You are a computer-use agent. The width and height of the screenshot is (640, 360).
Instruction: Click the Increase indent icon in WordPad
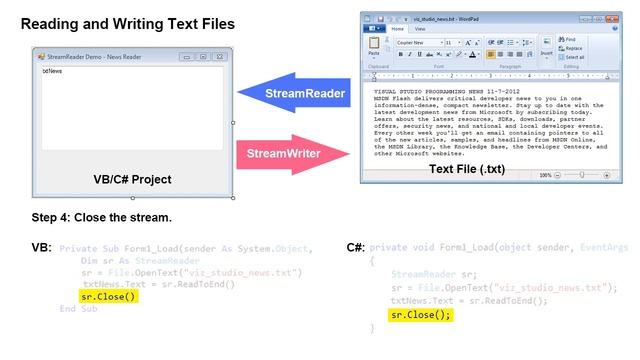(500, 42)
